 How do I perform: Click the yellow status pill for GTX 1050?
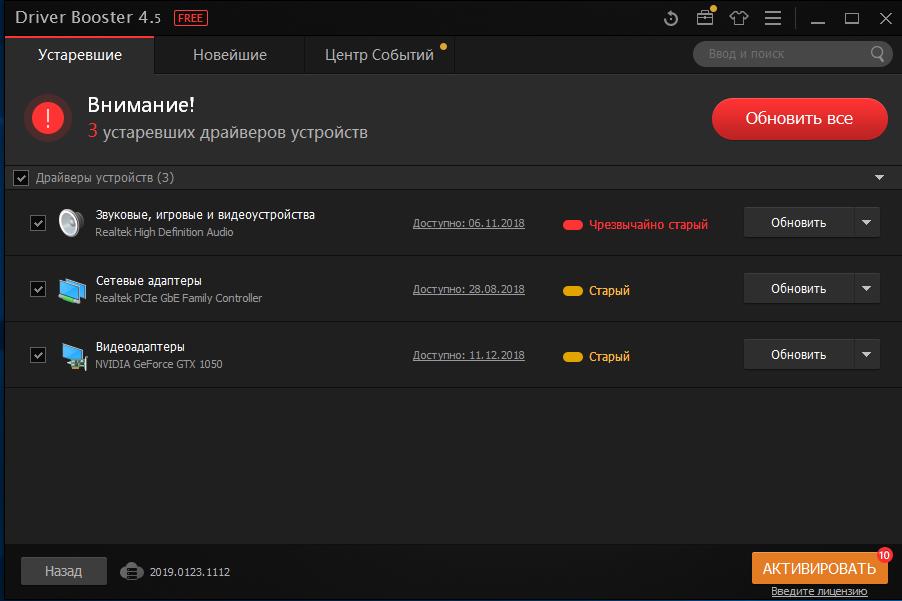click(572, 357)
